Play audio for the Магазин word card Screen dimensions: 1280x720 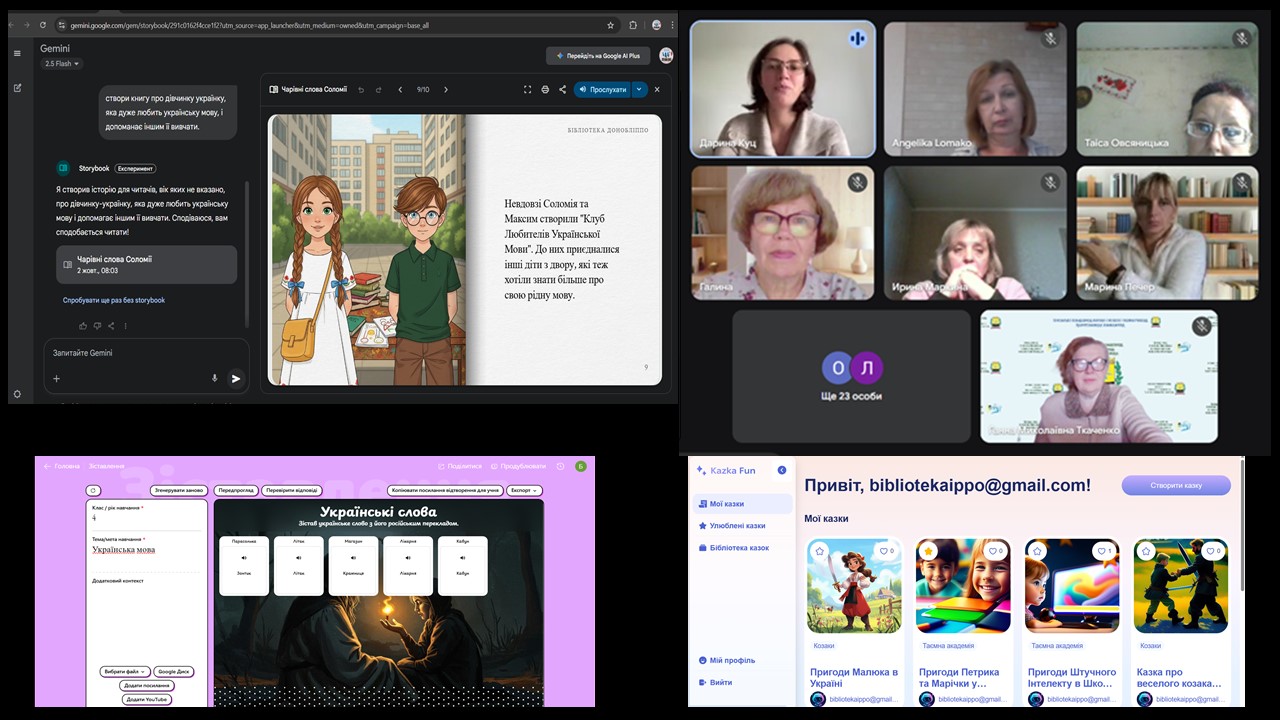pos(353,558)
